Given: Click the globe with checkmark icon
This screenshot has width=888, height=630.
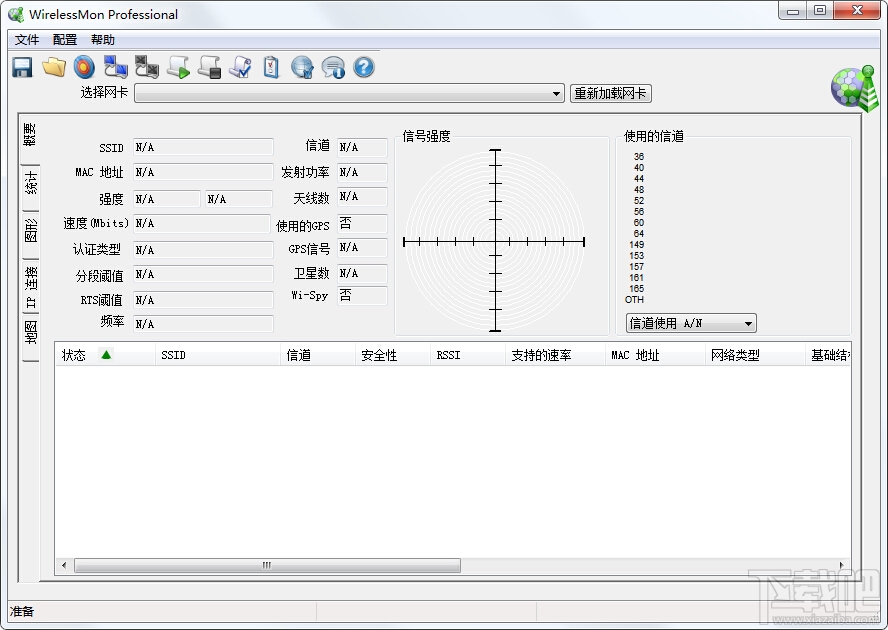Looking at the screenshot, I should click(x=302, y=67).
